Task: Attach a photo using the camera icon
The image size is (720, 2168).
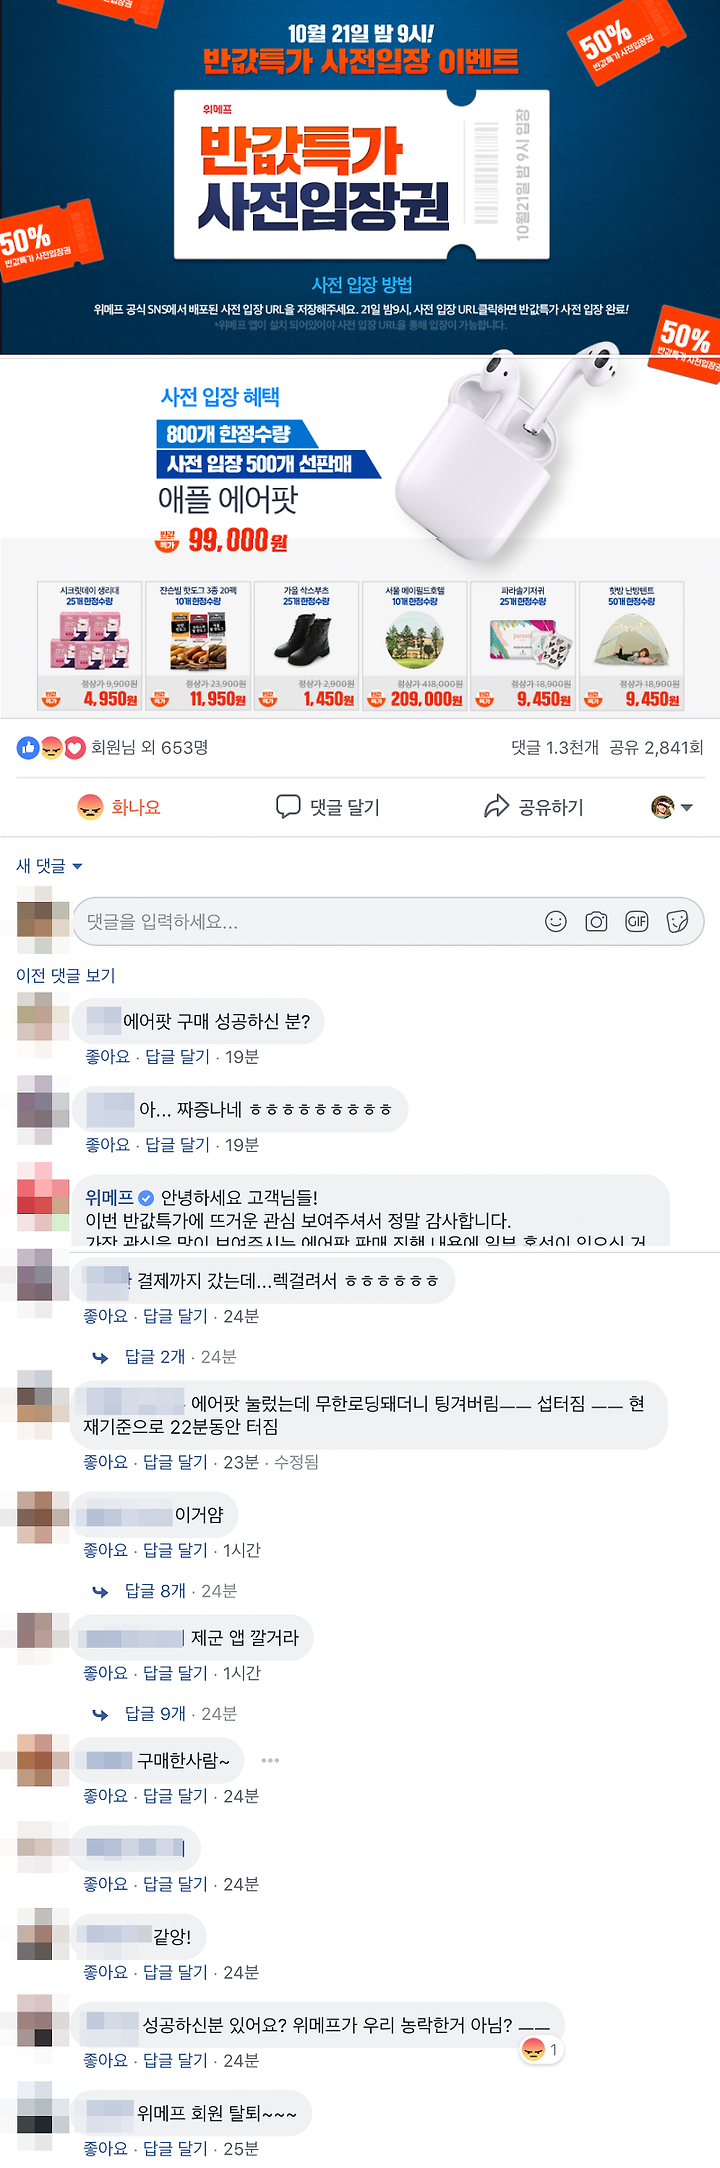Action: [596, 921]
